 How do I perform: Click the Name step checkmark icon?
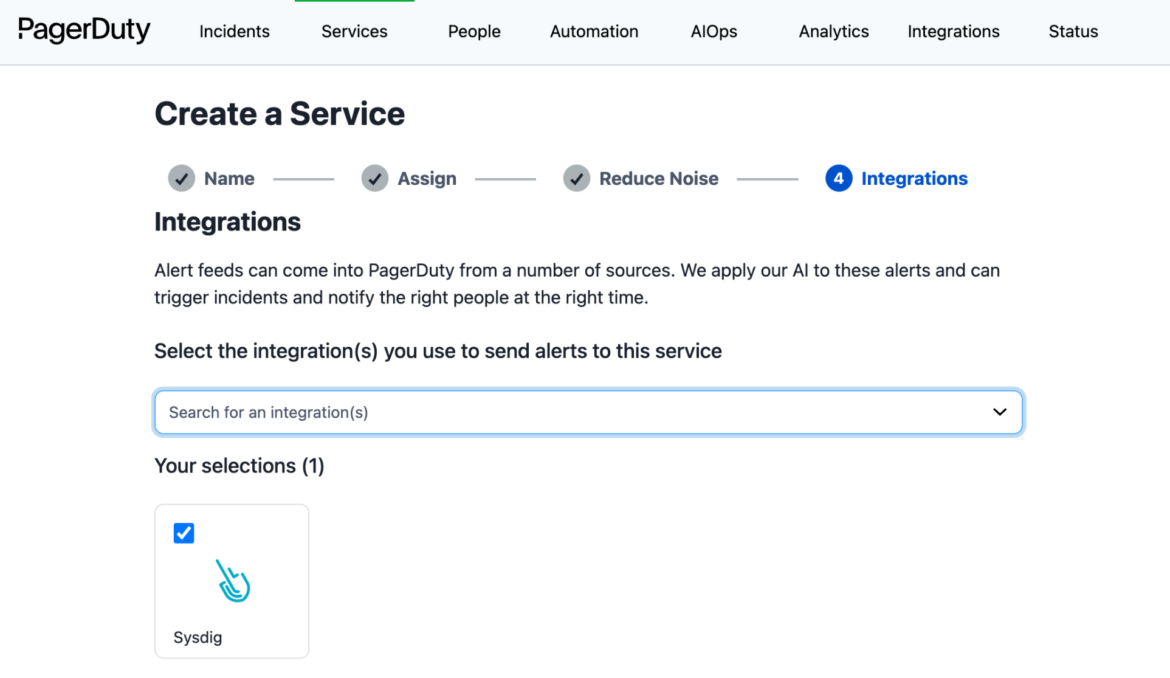click(x=181, y=178)
